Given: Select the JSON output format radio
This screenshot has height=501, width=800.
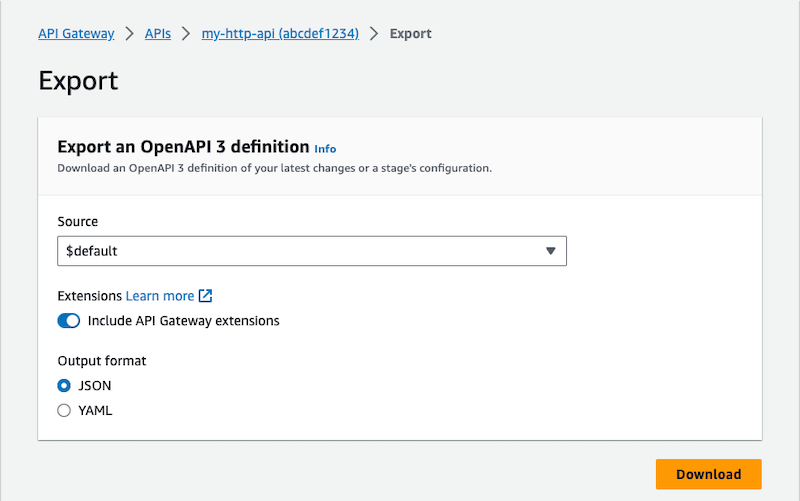Looking at the screenshot, I should click(x=64, y=385).
